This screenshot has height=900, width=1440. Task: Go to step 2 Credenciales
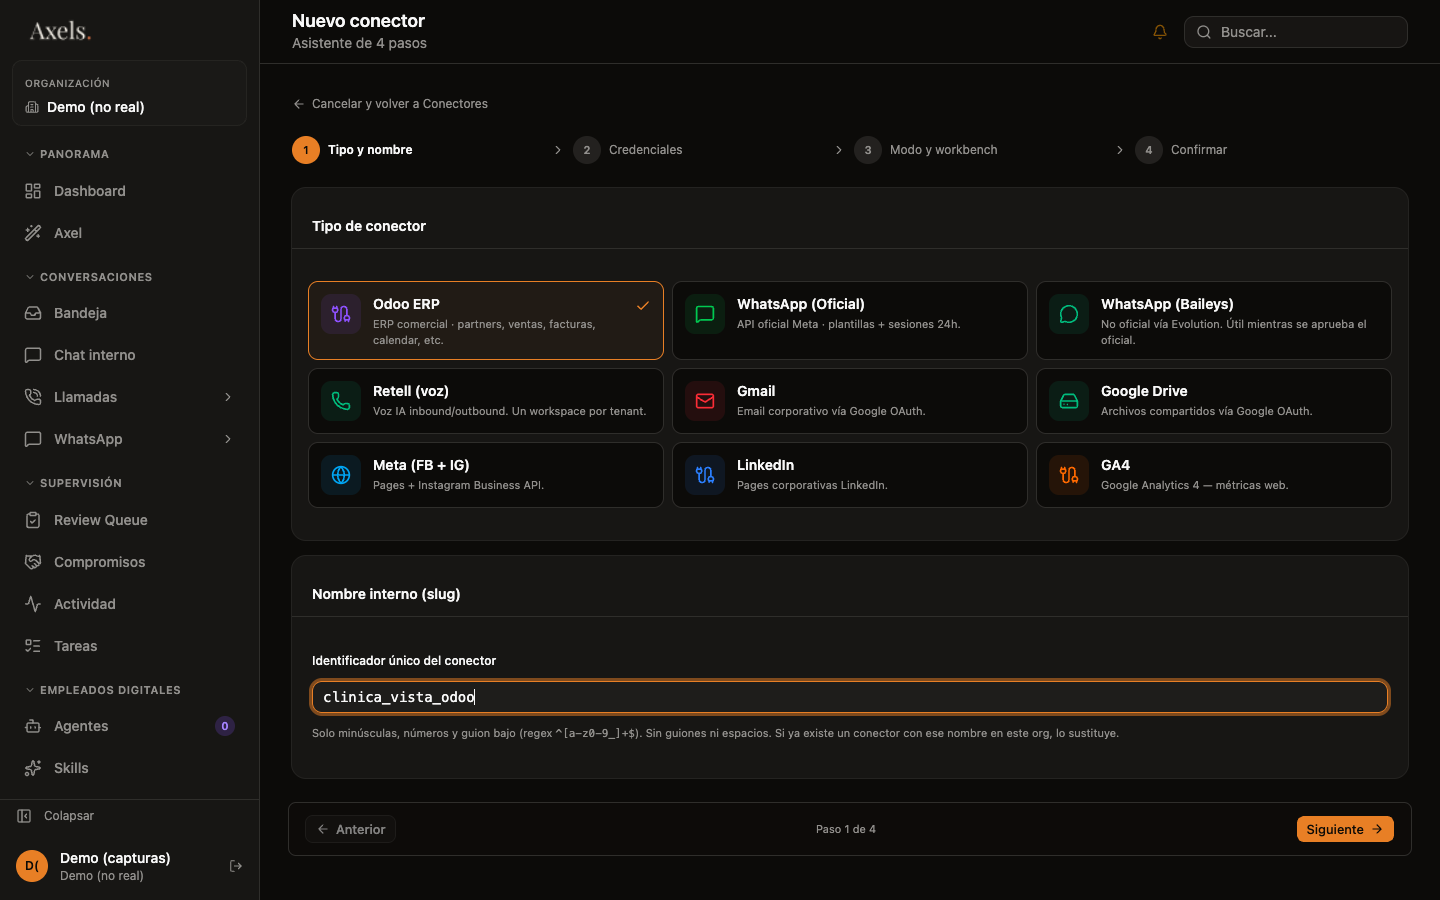pyautogui.click(x=628, y=150)
